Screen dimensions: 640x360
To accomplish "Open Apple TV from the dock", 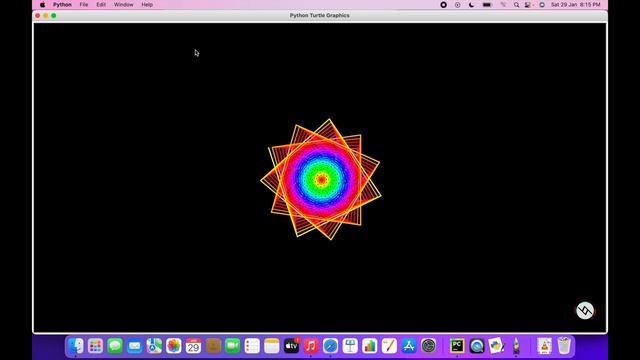I will (291, 346).
